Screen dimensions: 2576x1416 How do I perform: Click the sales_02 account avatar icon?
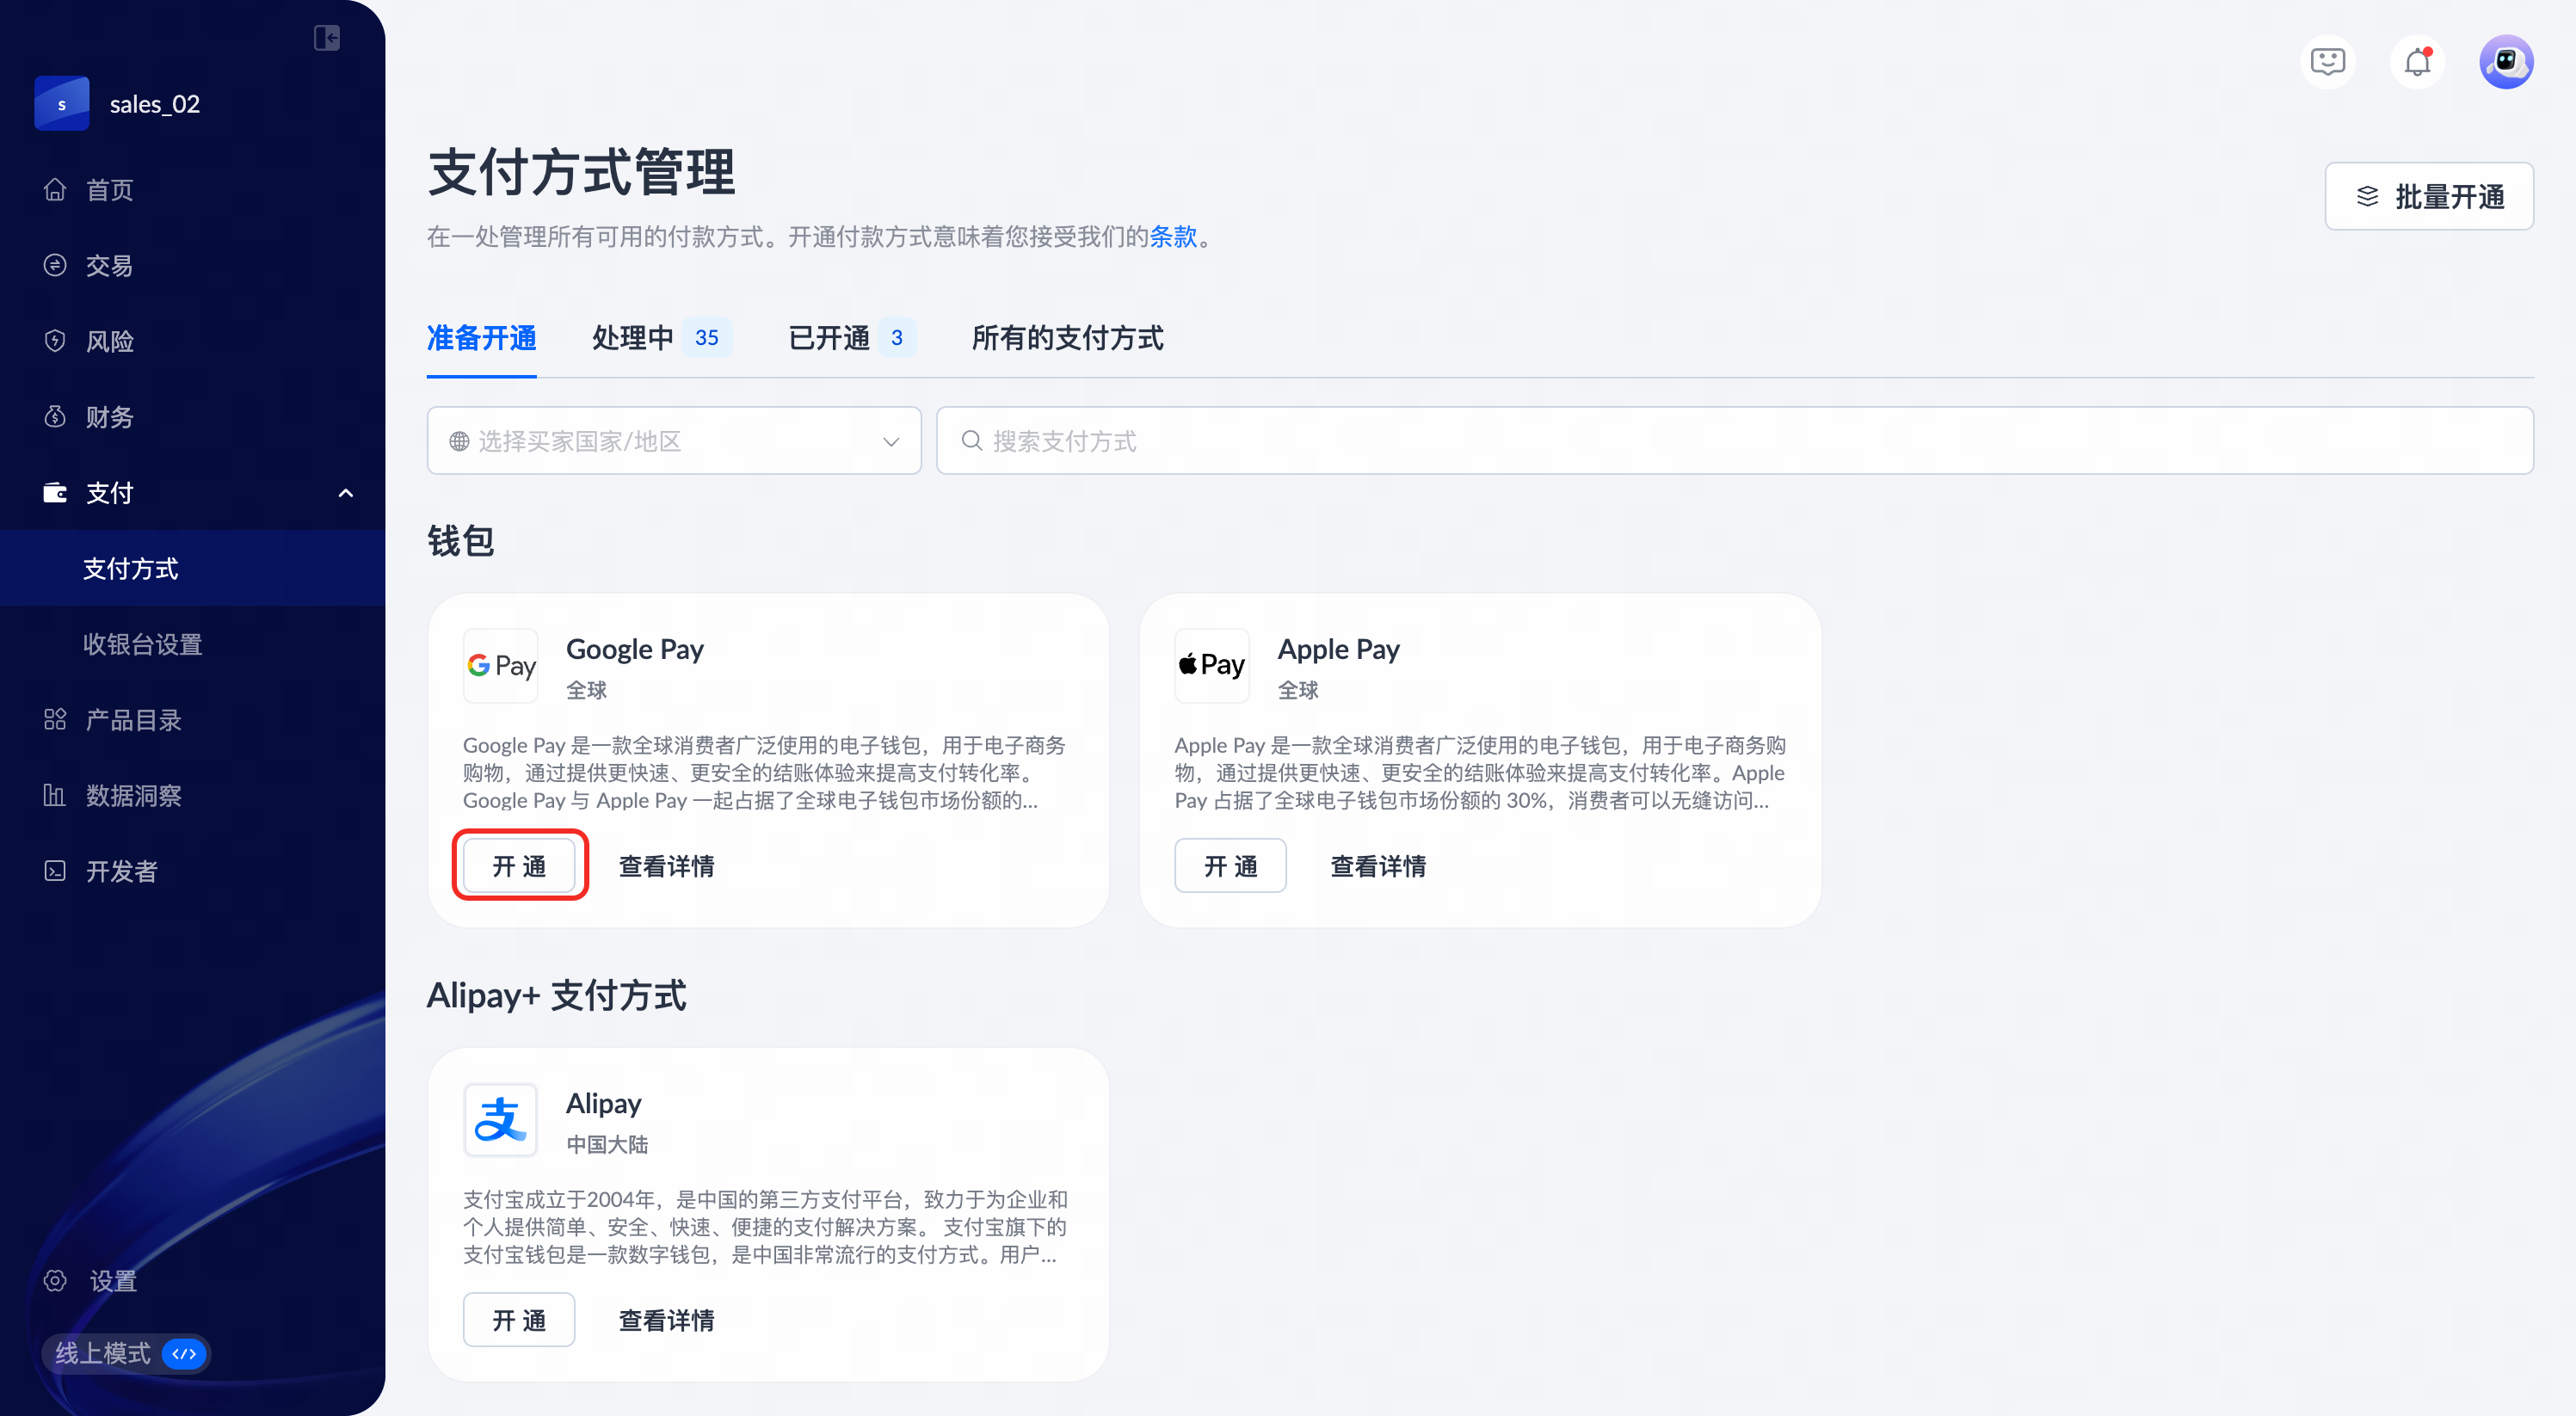[62, 104]
